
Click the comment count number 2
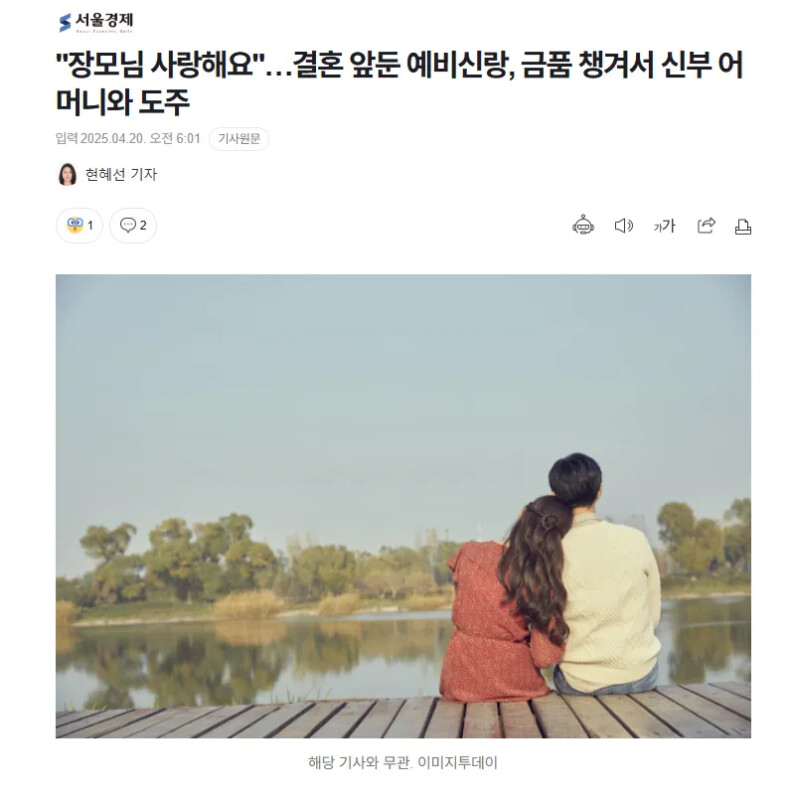point(143,226)
